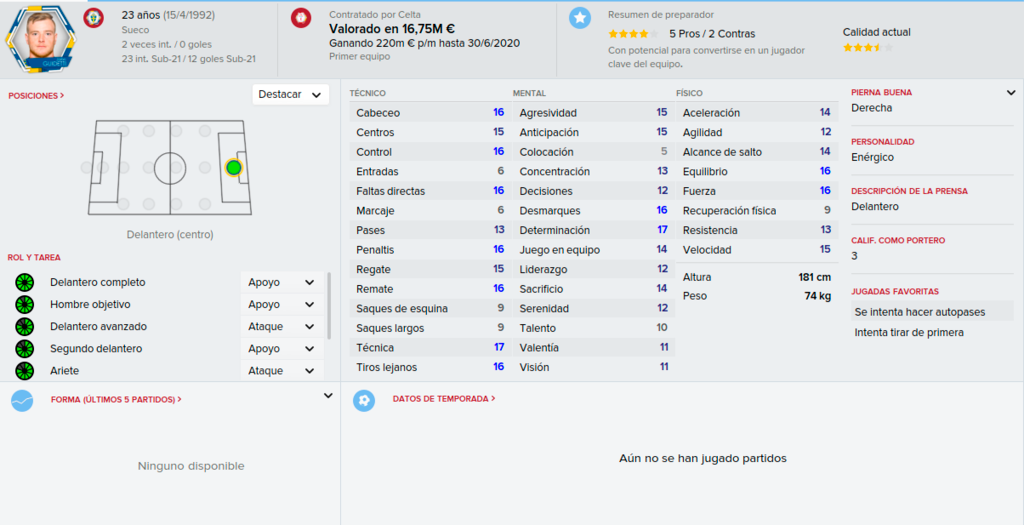Collapse the Pierna buena side panel chevron
Viewport: 1024px width, 525px height.
pyautogui.click(x=1011, y=93)
